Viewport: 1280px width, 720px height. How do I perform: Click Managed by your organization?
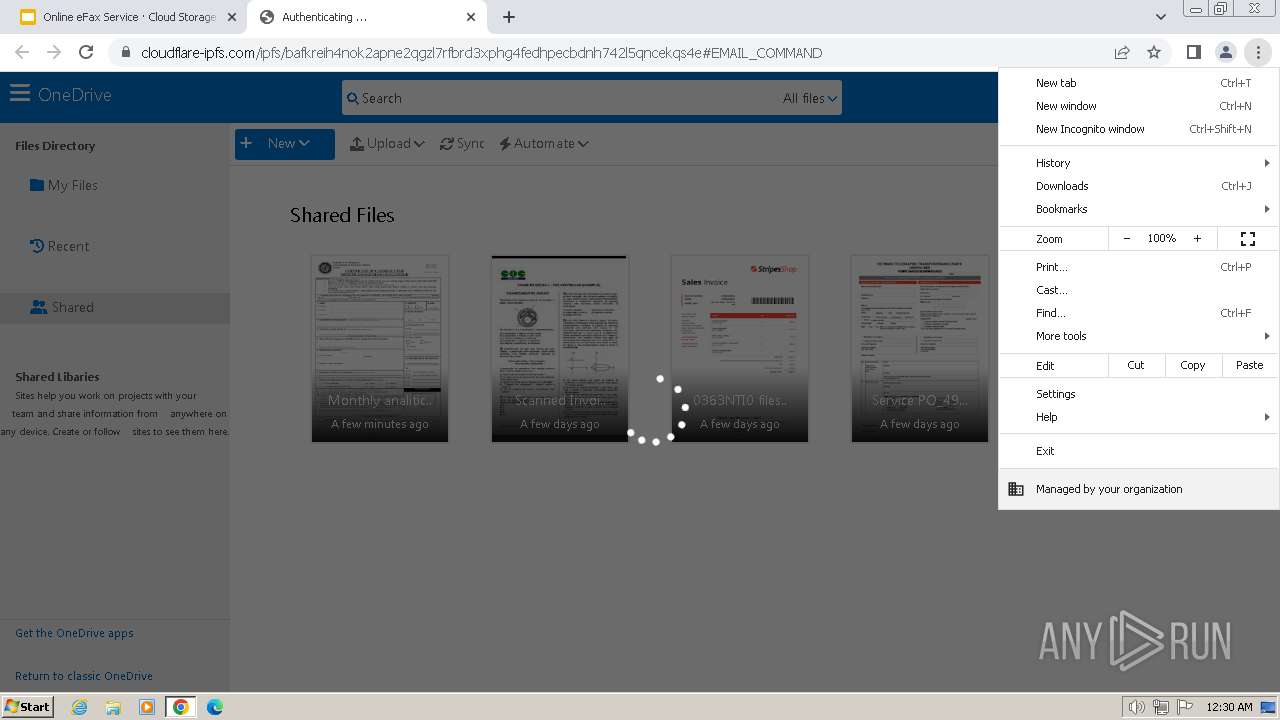coord(1139,489)
